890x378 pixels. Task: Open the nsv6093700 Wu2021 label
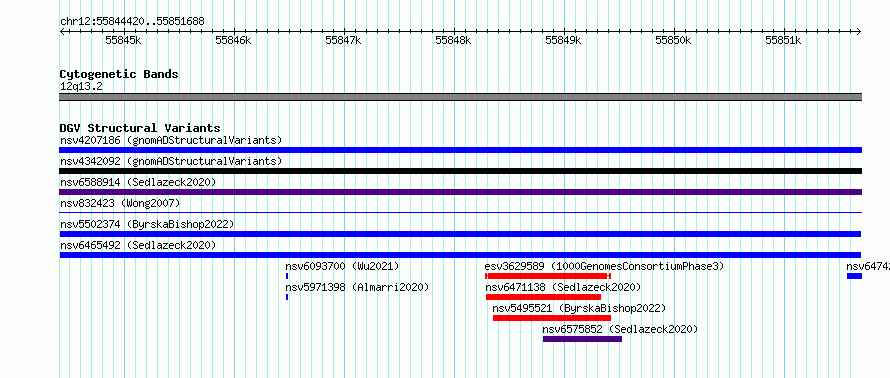coord(342,266)
